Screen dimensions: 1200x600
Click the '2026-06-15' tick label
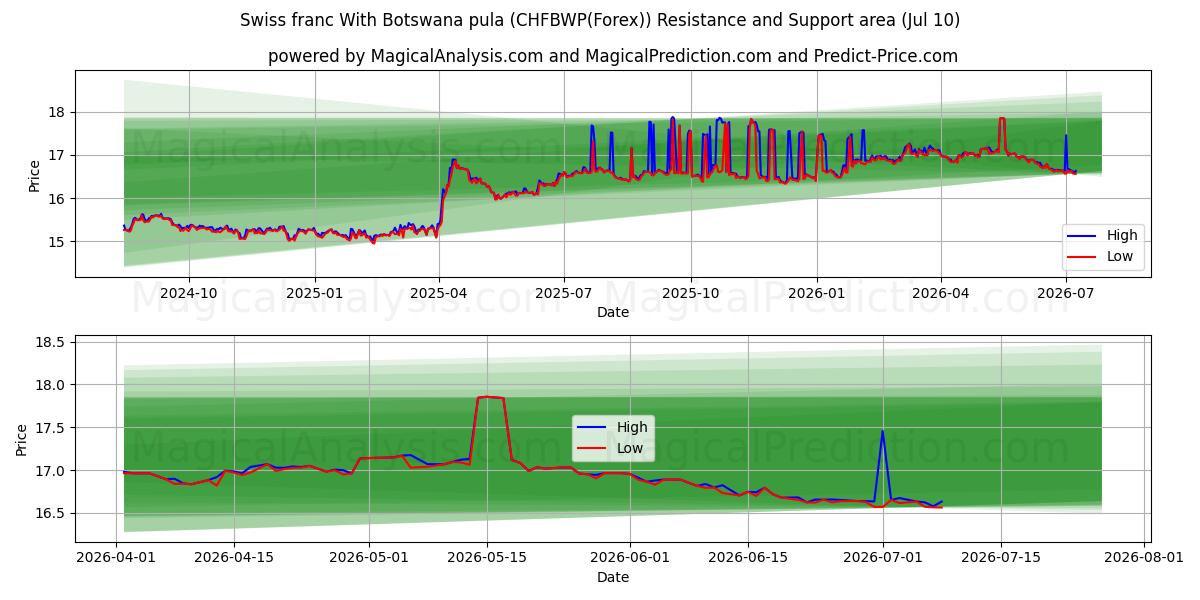(x=748, y=557)
